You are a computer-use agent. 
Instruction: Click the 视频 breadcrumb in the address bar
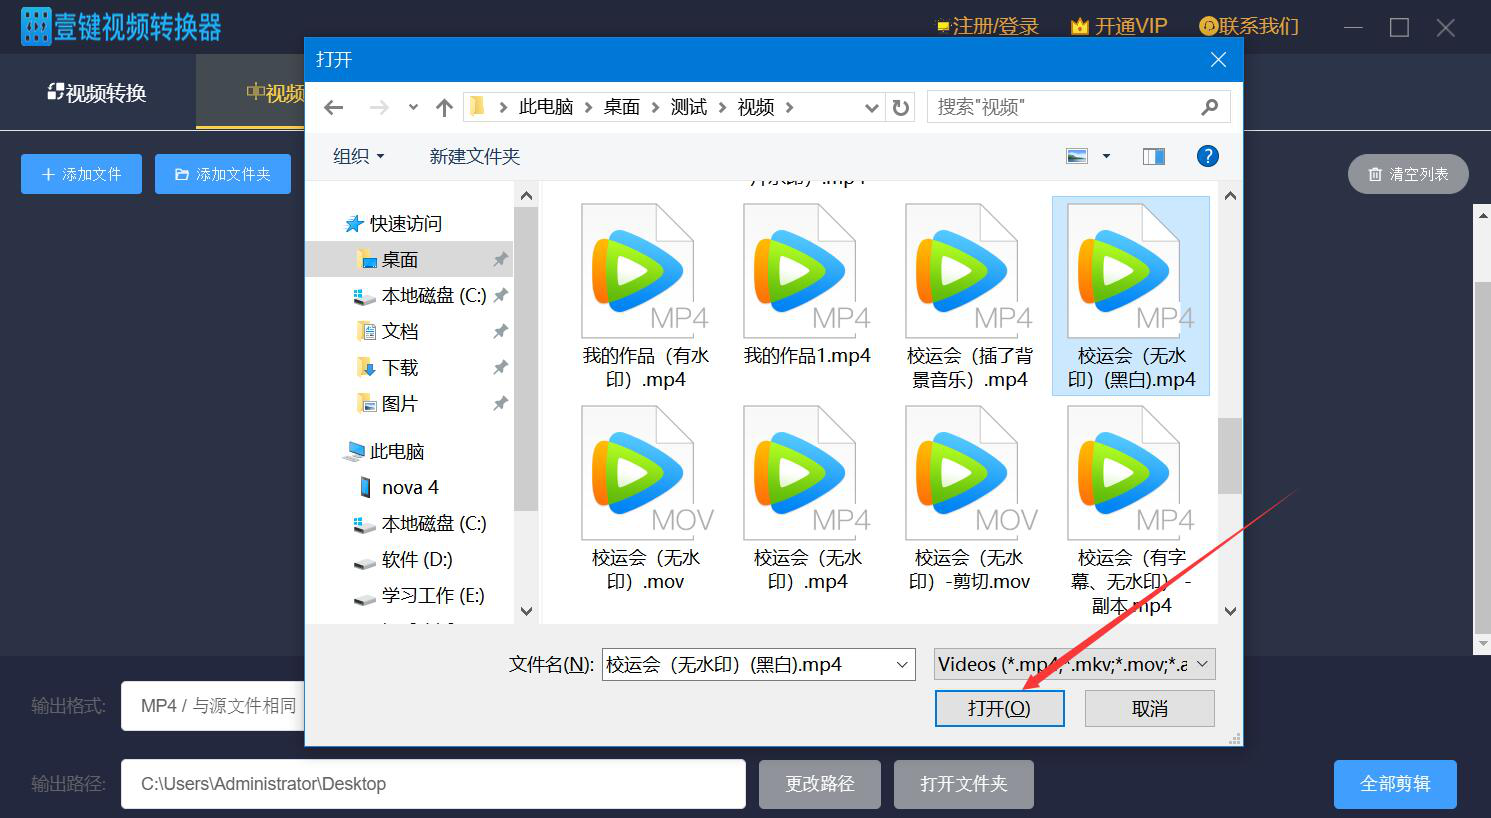[756, 107]
